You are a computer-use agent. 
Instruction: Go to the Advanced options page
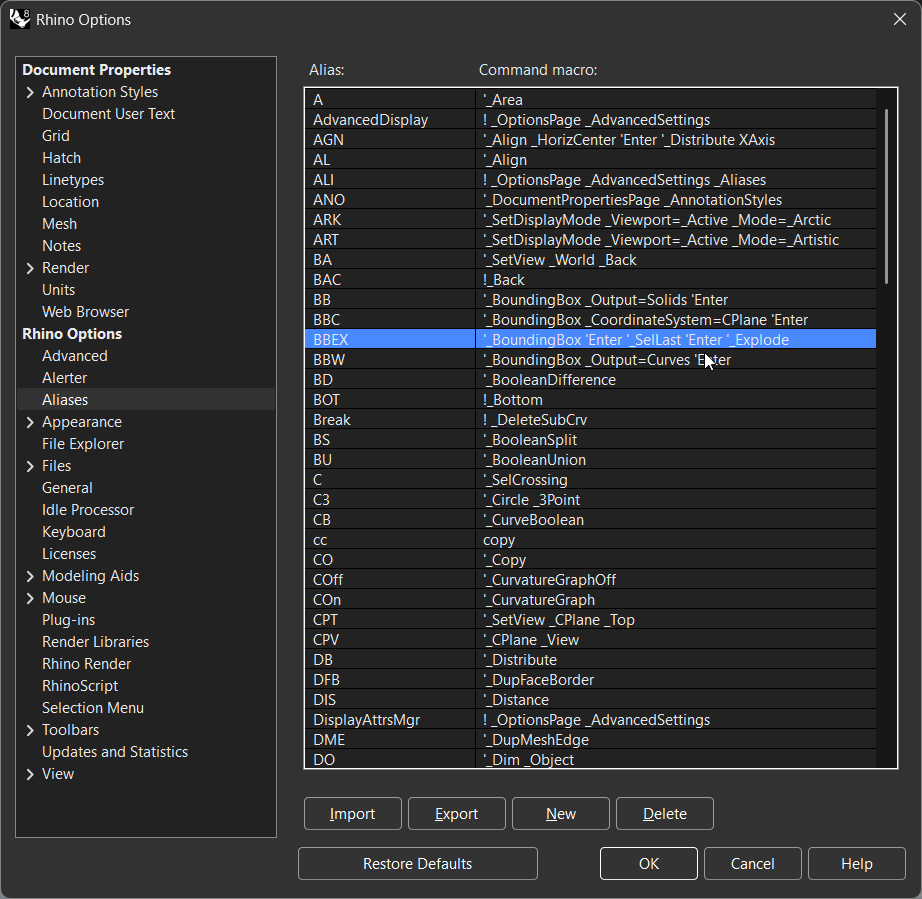(74, 356)
